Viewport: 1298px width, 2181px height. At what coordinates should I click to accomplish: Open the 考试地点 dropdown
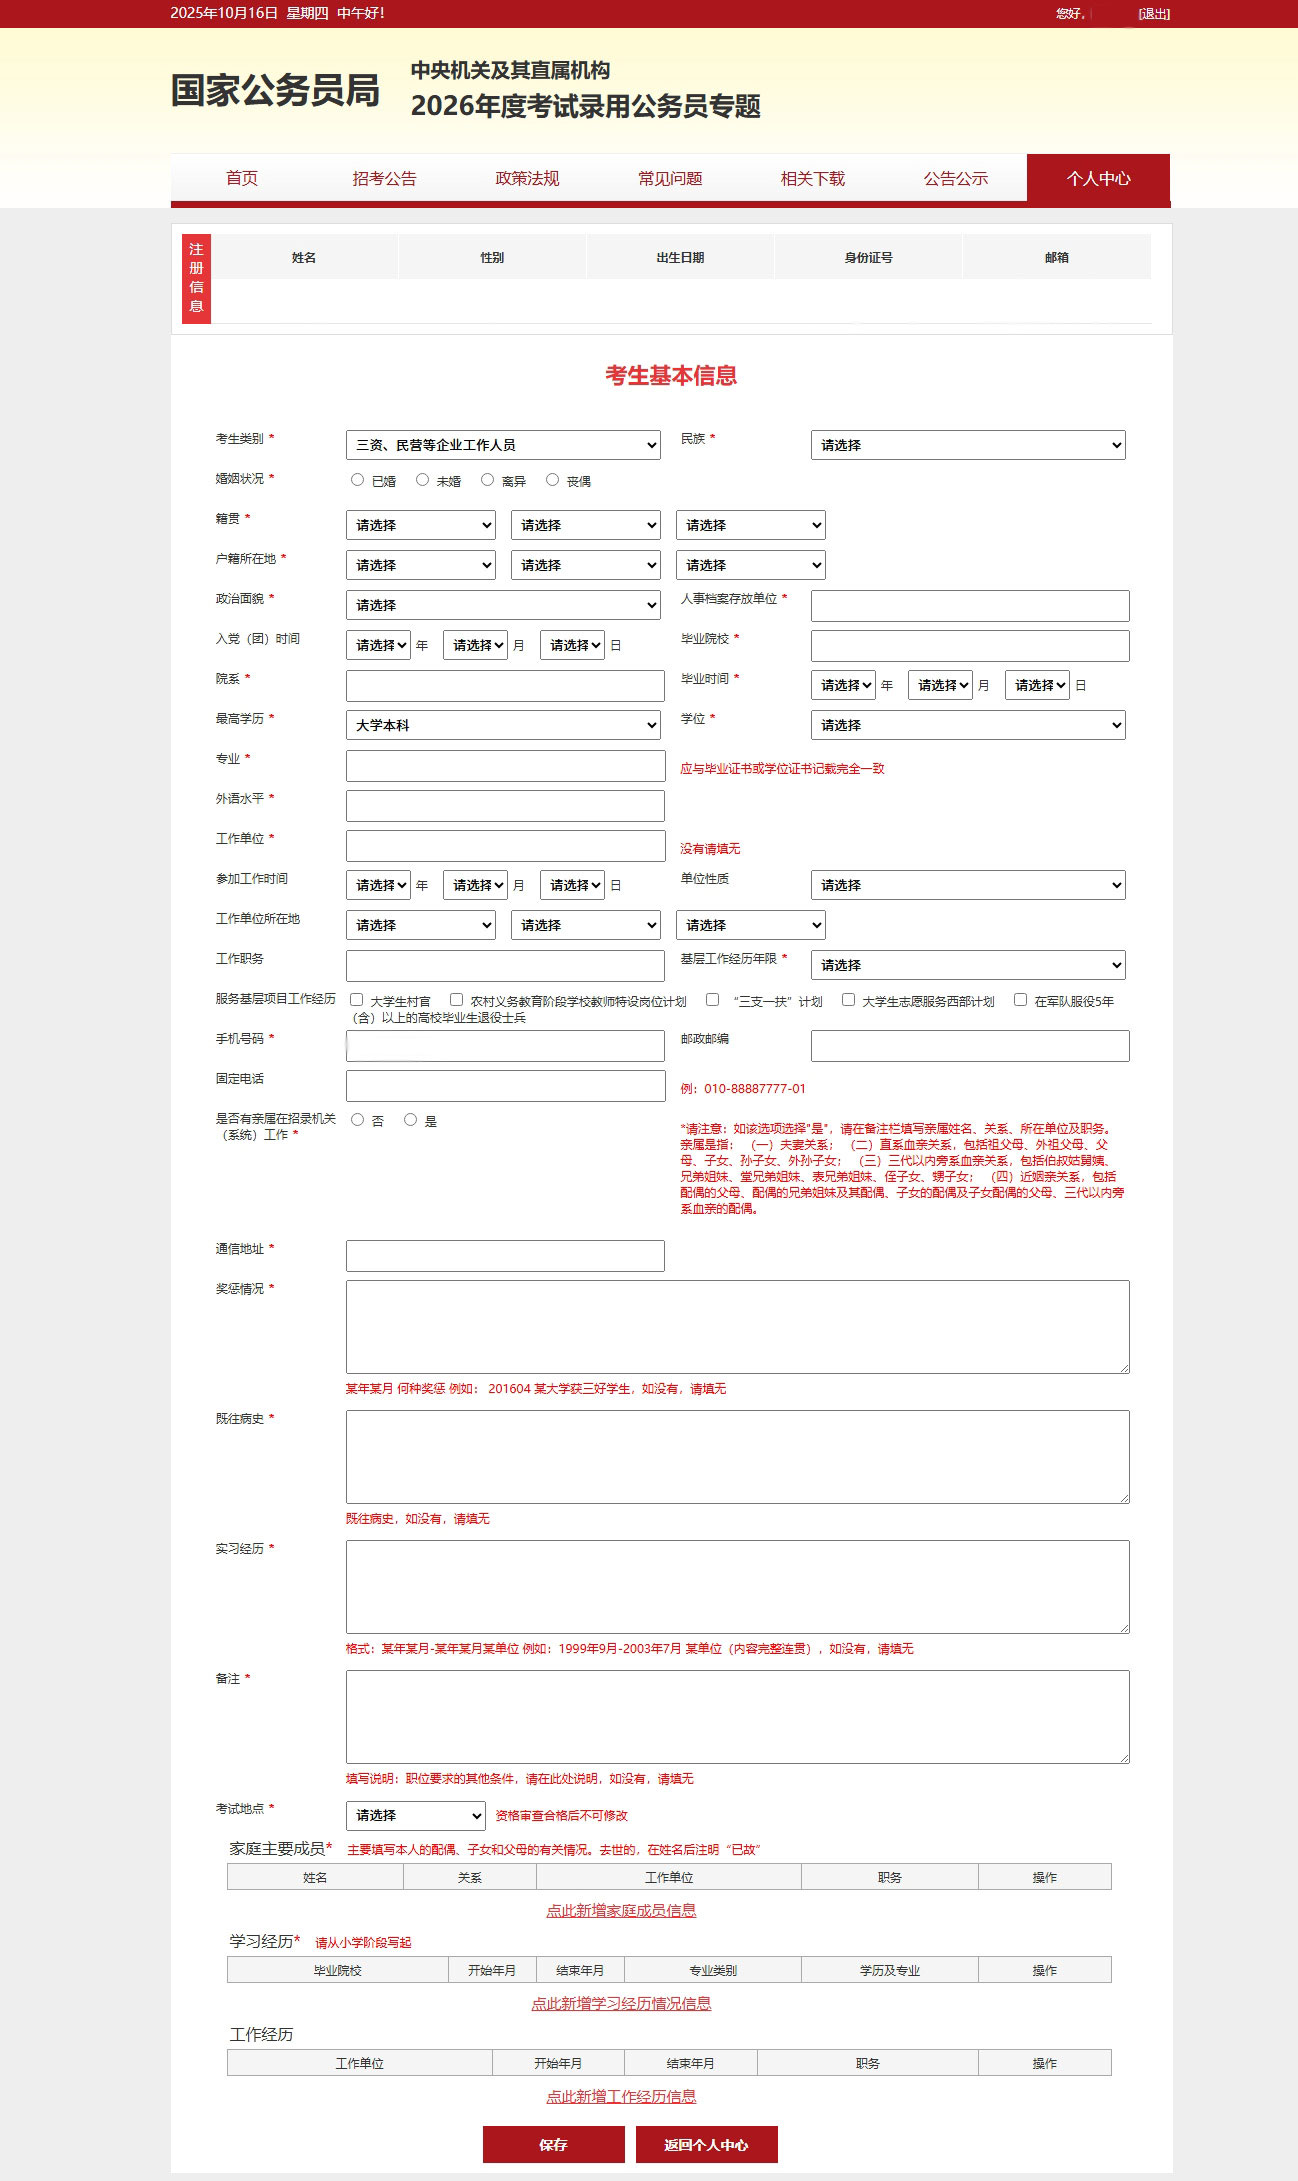(x=415, y=1815)
